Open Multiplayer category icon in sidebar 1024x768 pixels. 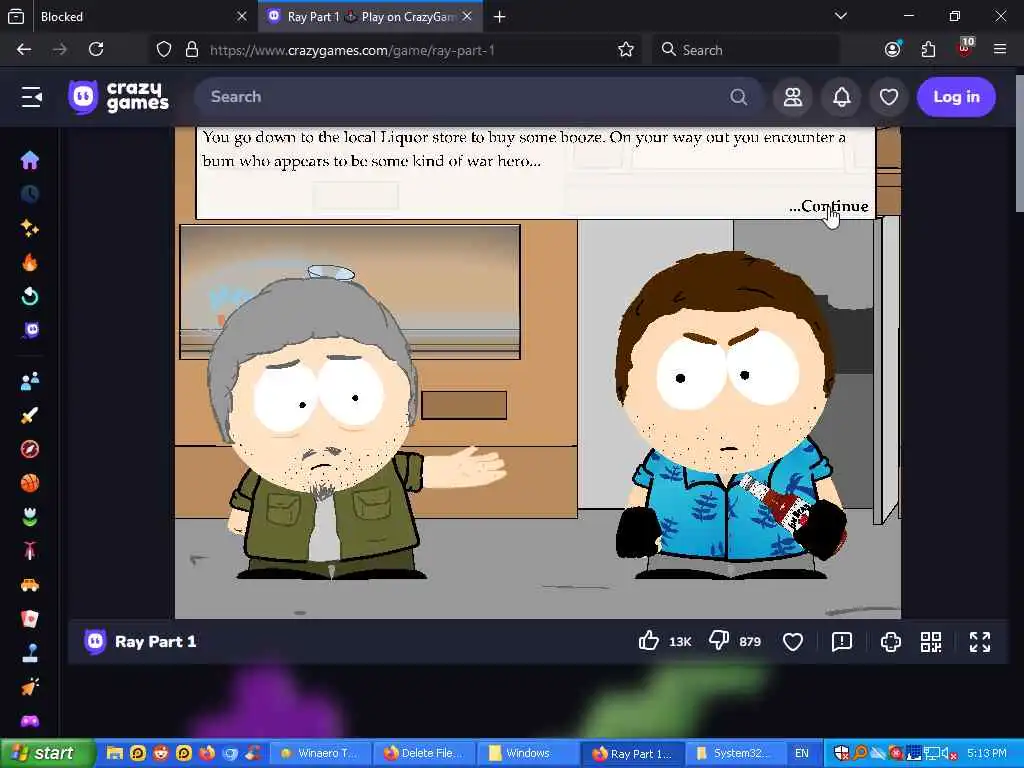[x=29, y=381]
